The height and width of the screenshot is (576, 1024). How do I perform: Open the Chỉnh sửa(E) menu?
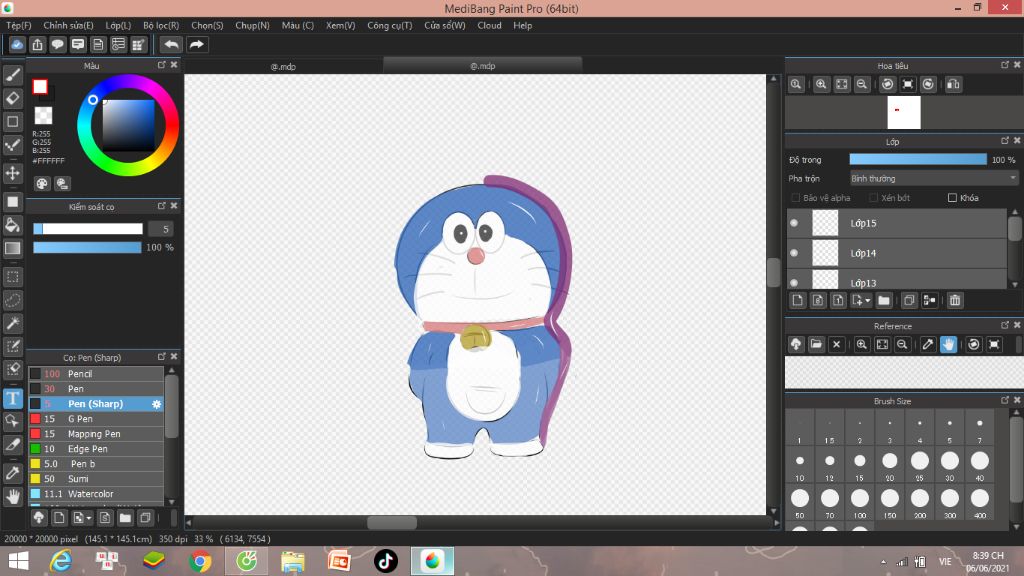(x=68, y=25)
